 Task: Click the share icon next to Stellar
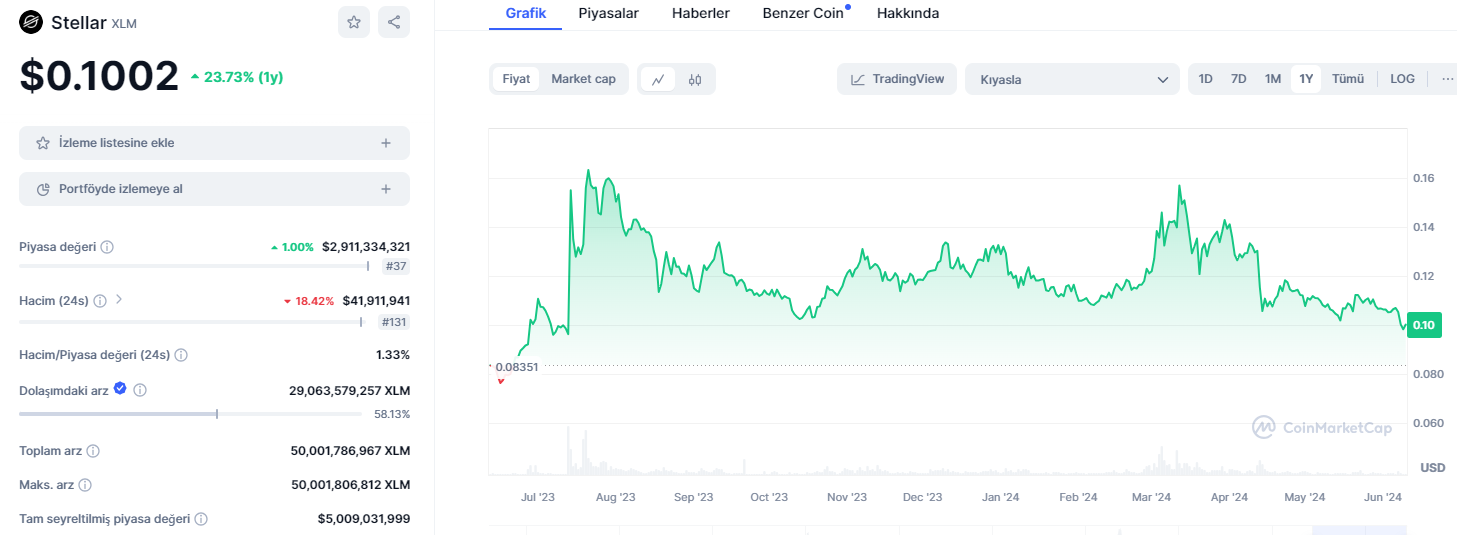[x=394, y=22]
